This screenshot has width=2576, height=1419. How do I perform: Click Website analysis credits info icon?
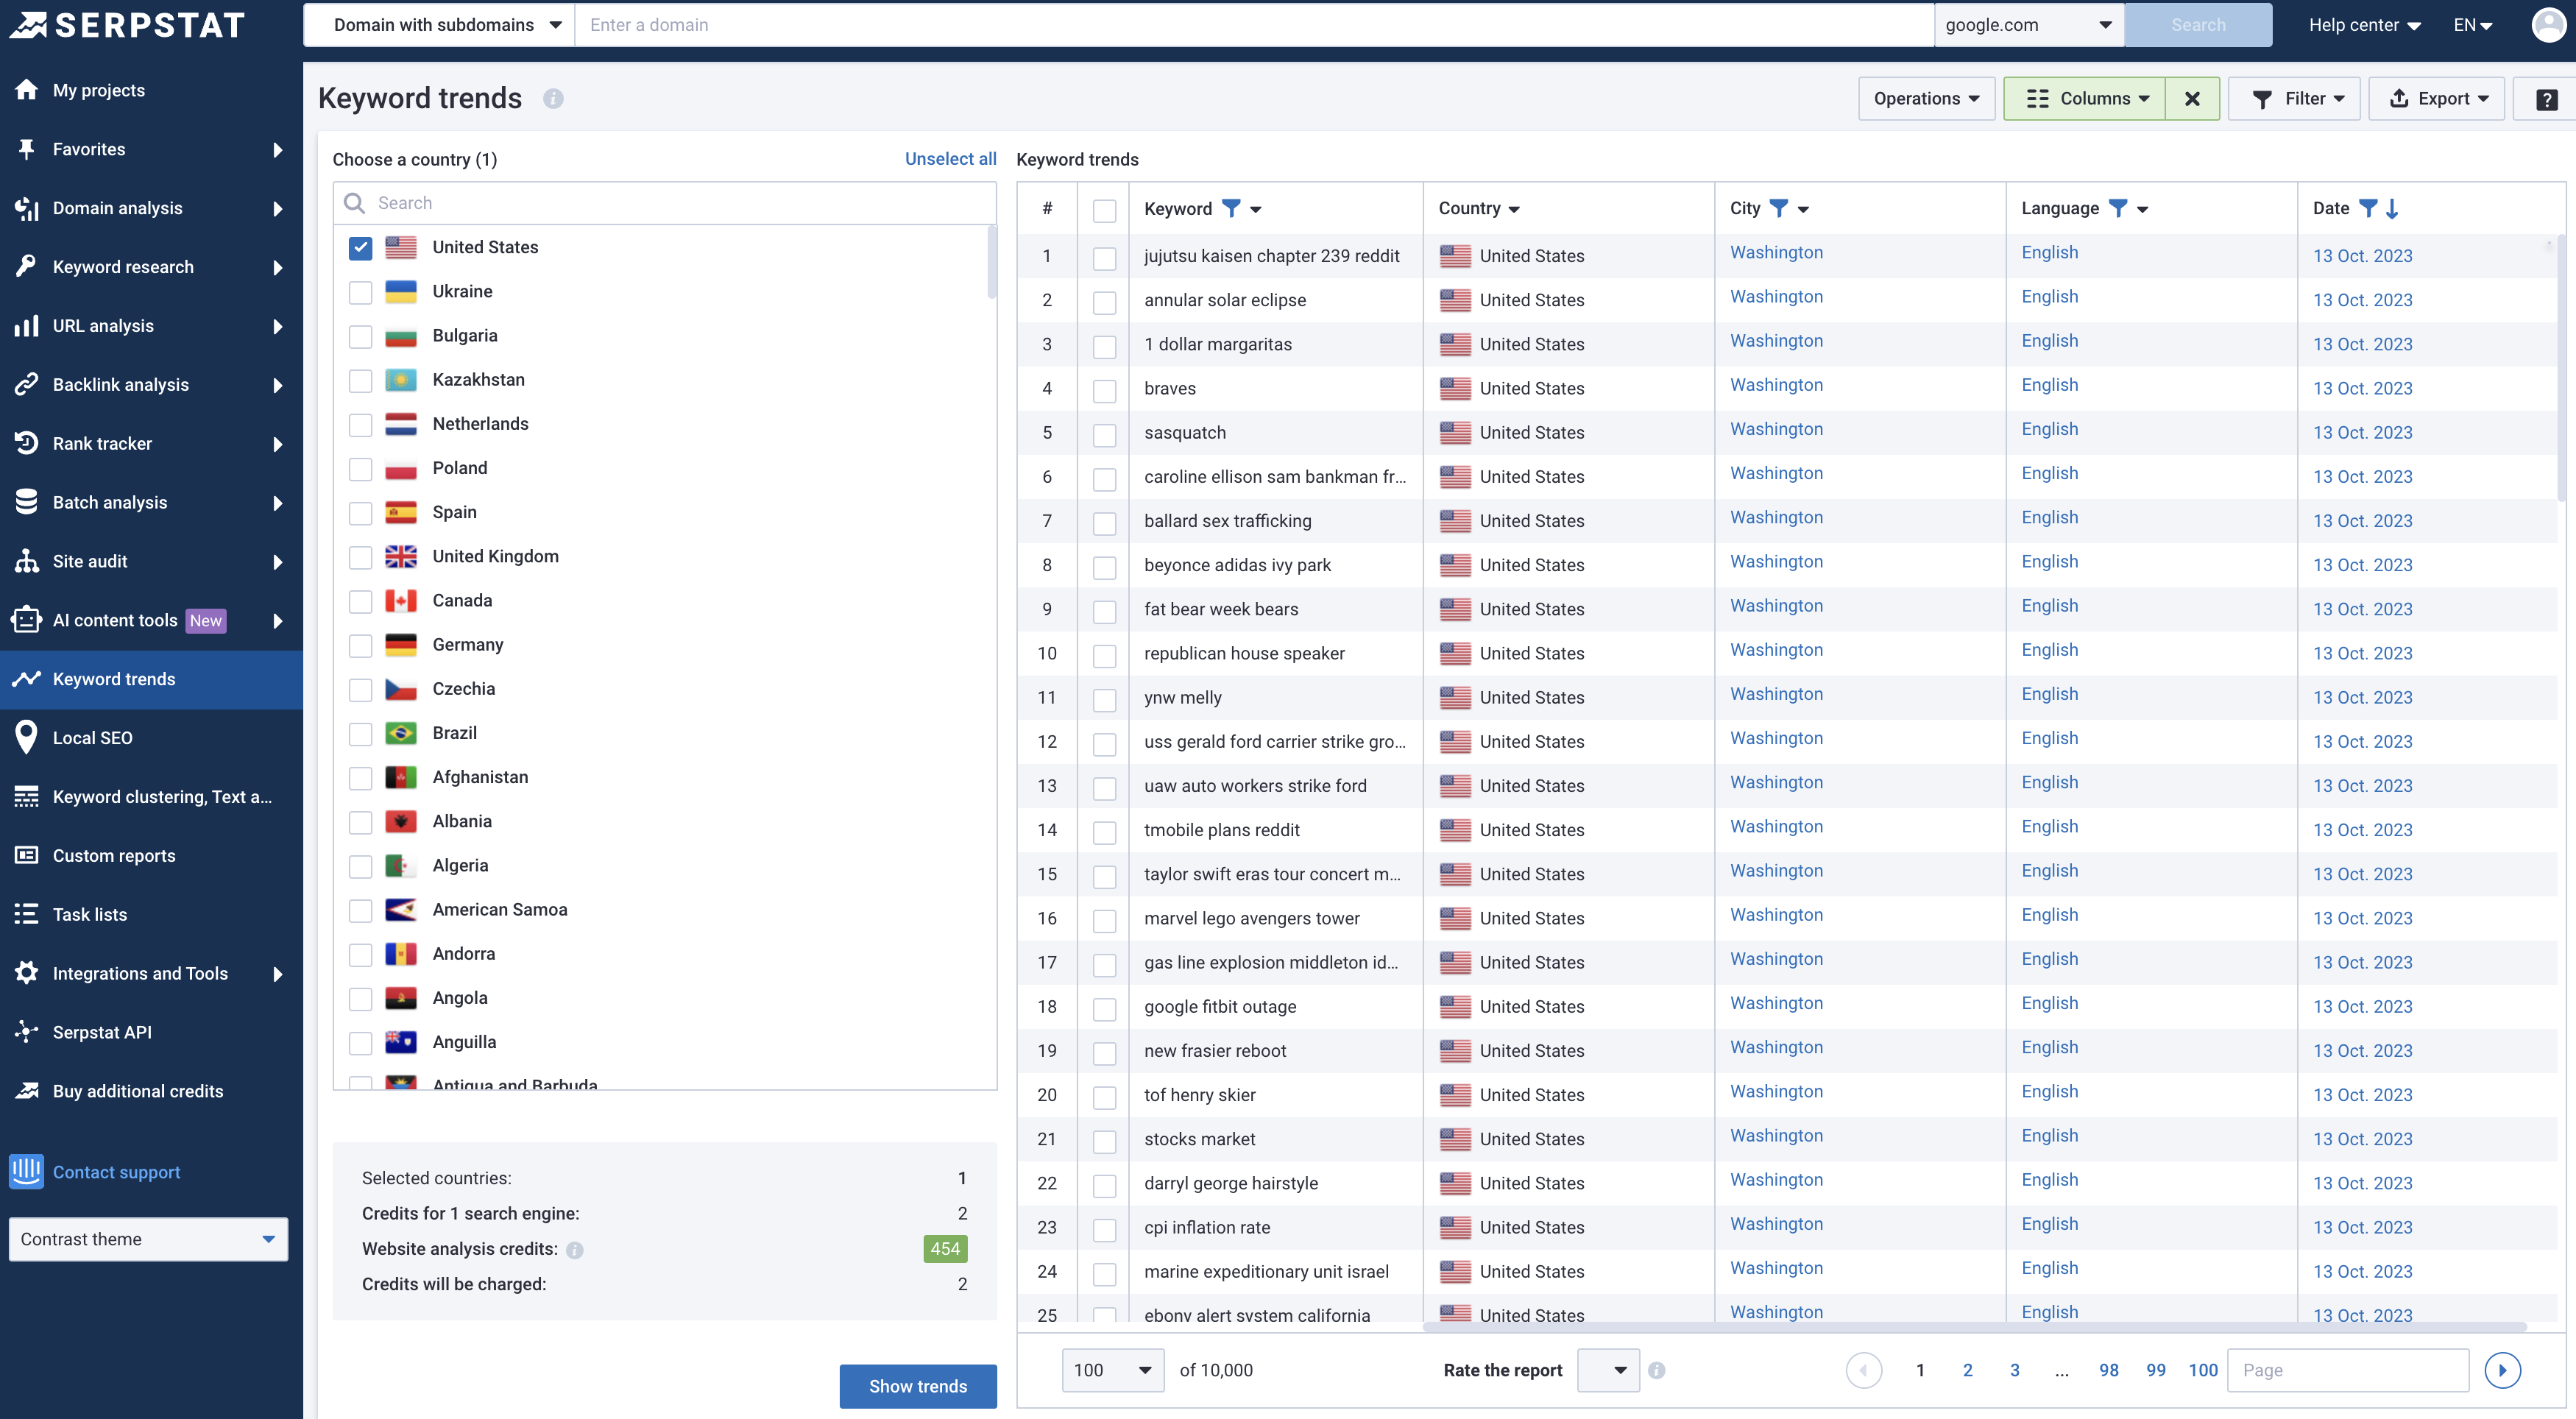[575, 1250]
